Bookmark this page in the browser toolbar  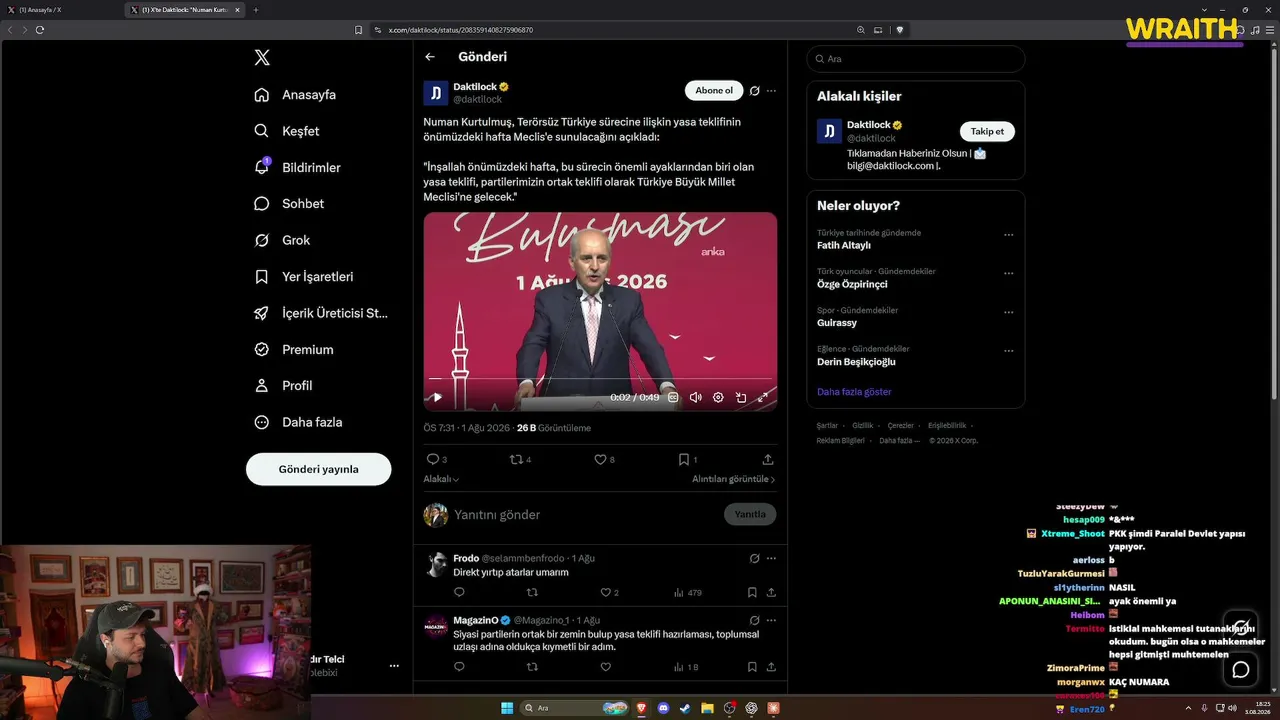click(x=359, y=30)
